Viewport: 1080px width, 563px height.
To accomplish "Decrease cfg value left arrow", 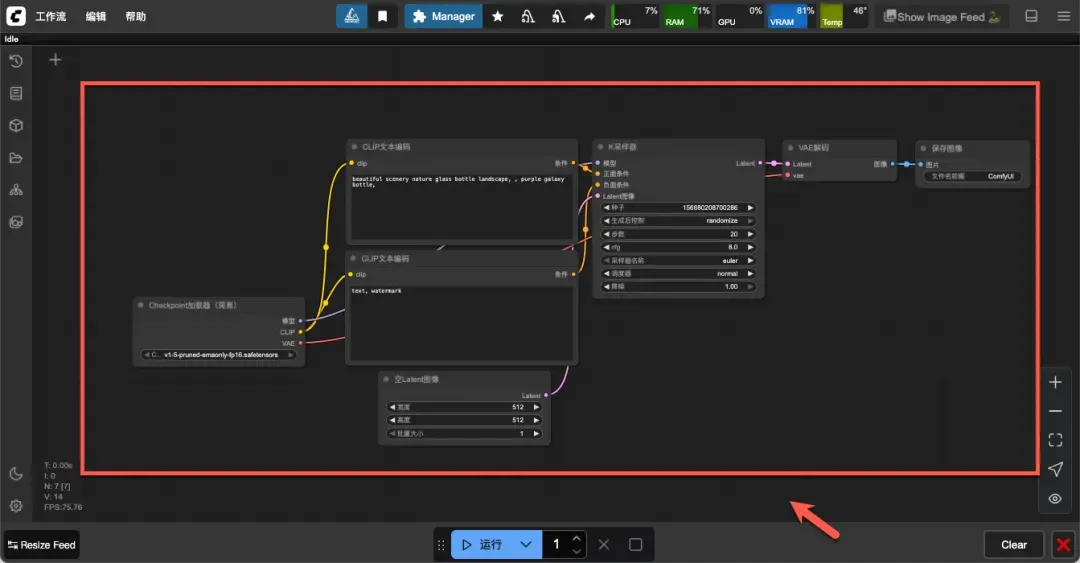I will (606, 247).
